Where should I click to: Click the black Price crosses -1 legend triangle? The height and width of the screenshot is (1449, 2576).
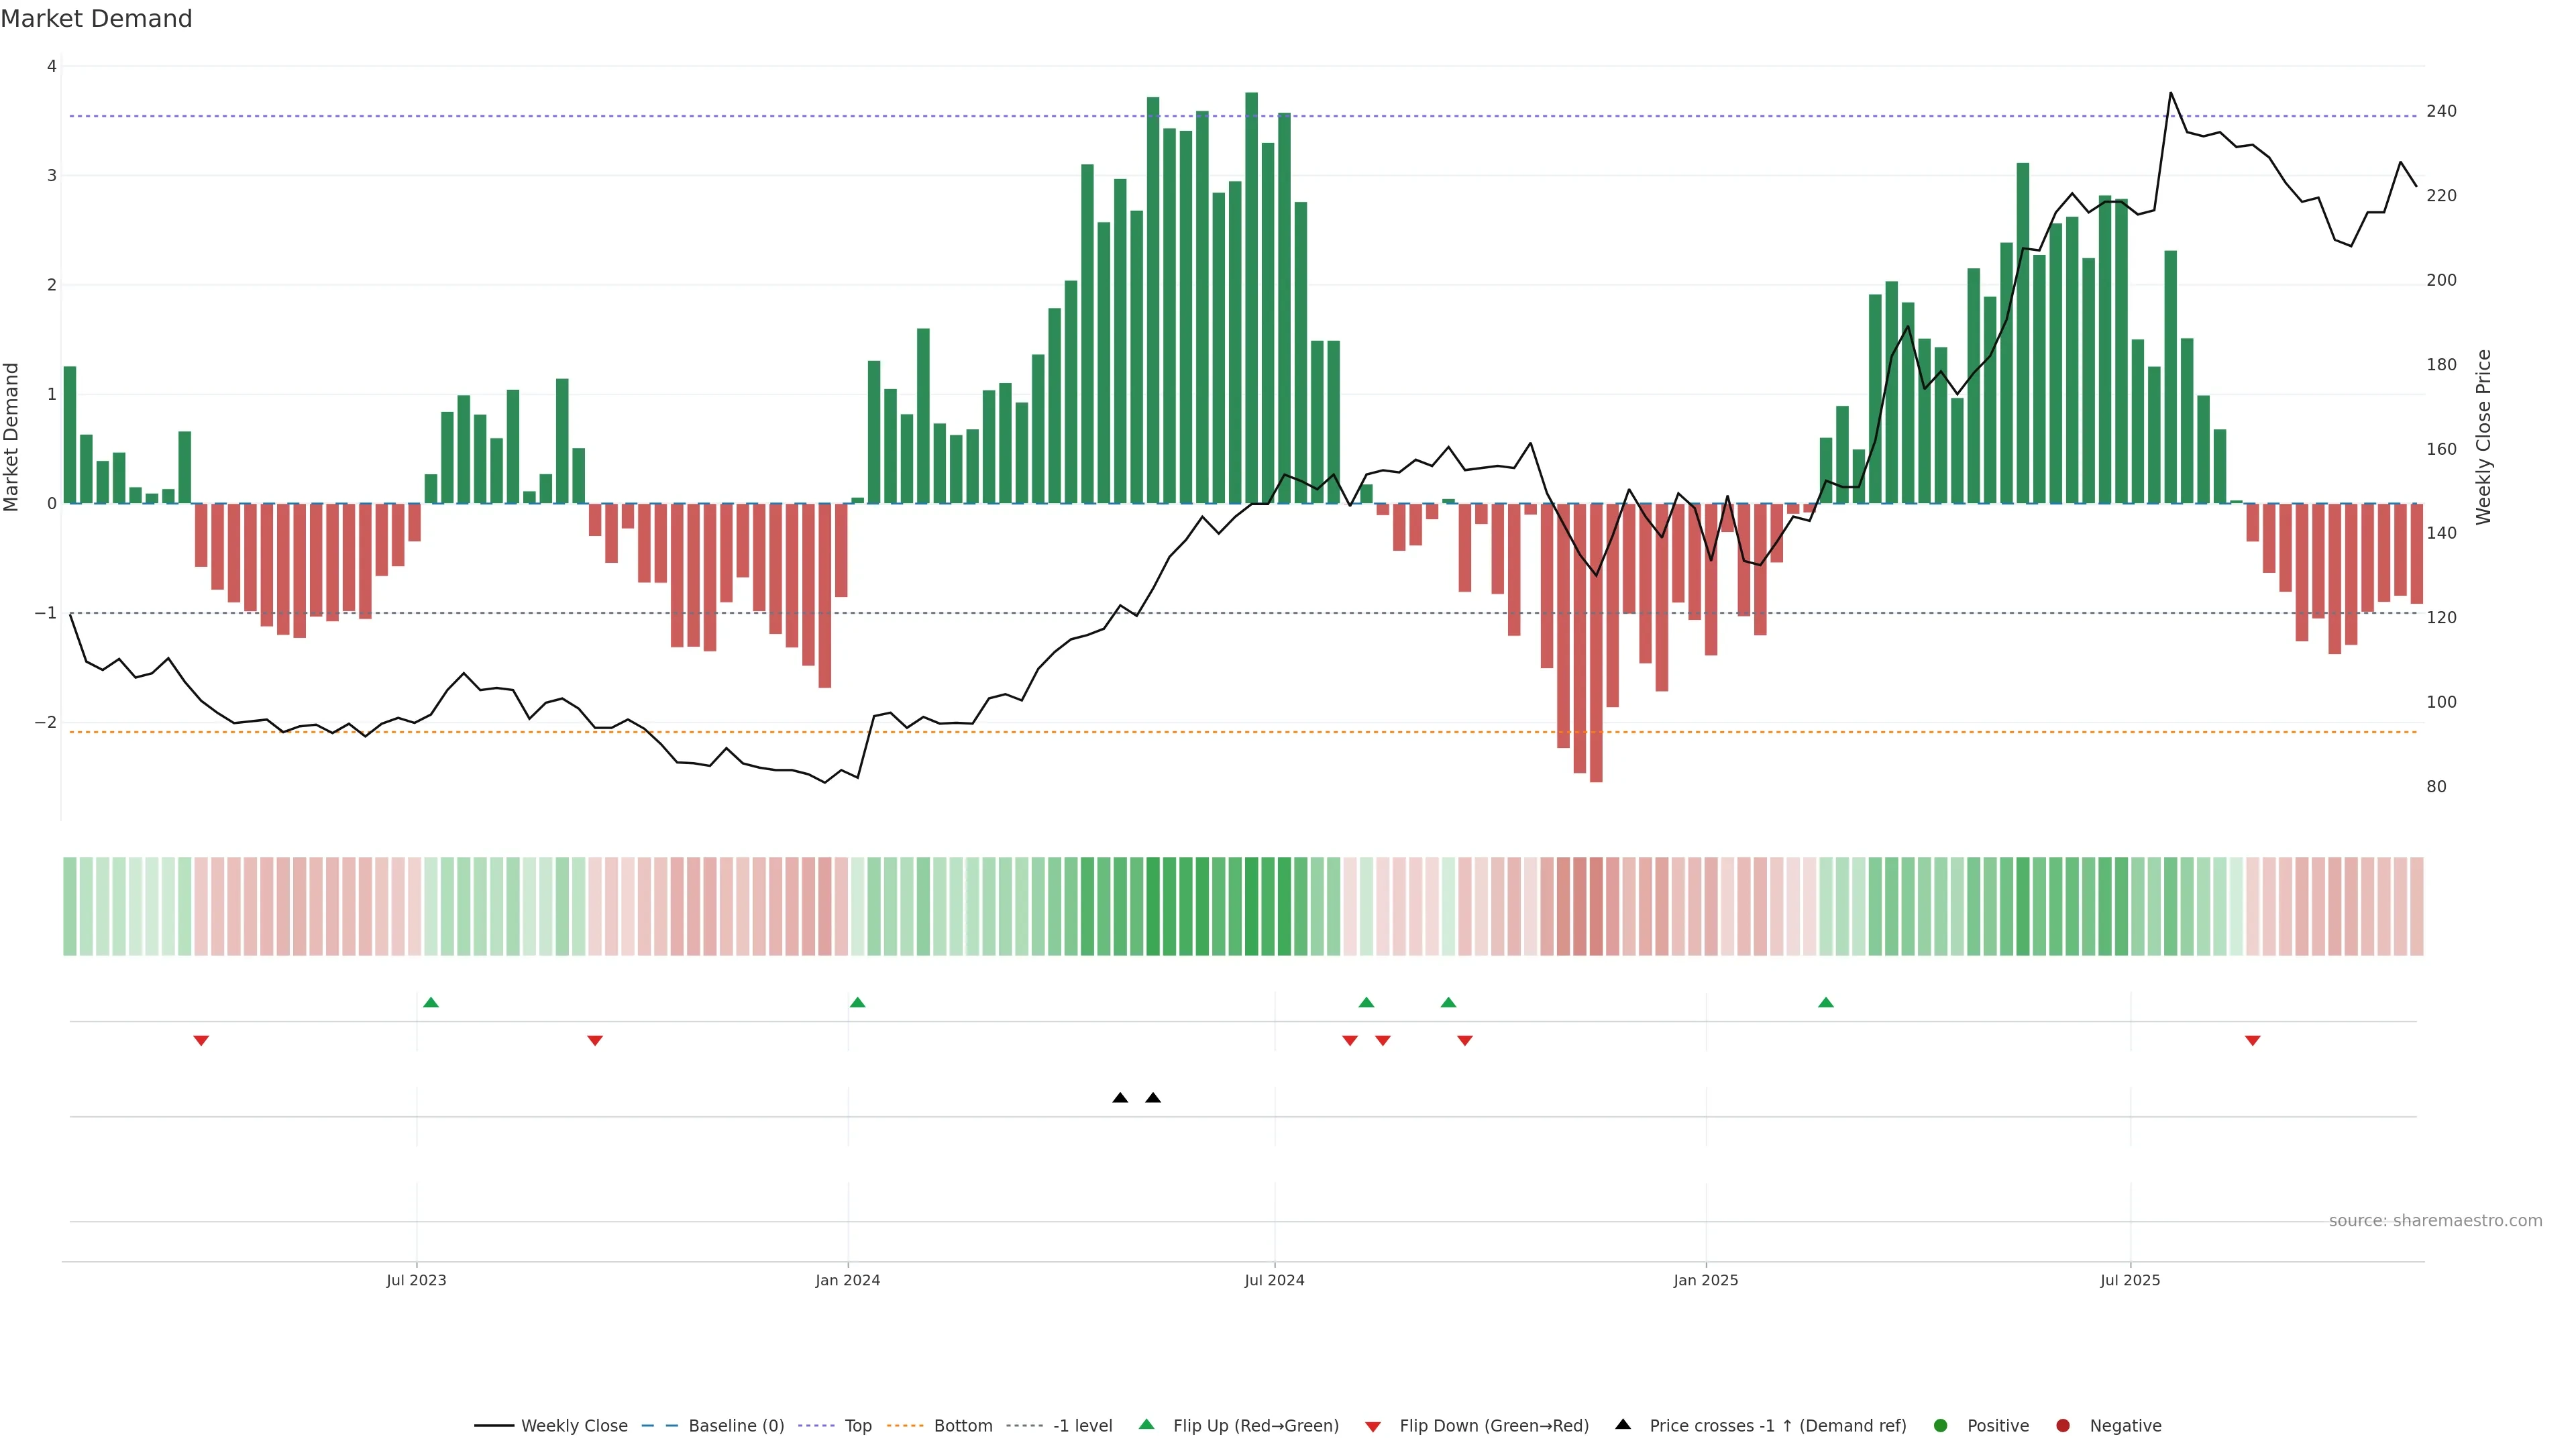click(x=1622, y=1424)
